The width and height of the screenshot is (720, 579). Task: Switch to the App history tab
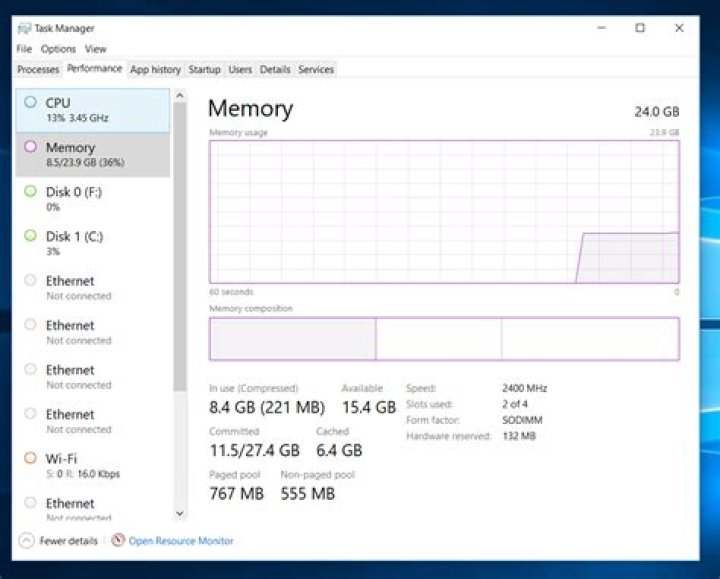(x=156, y=69)
